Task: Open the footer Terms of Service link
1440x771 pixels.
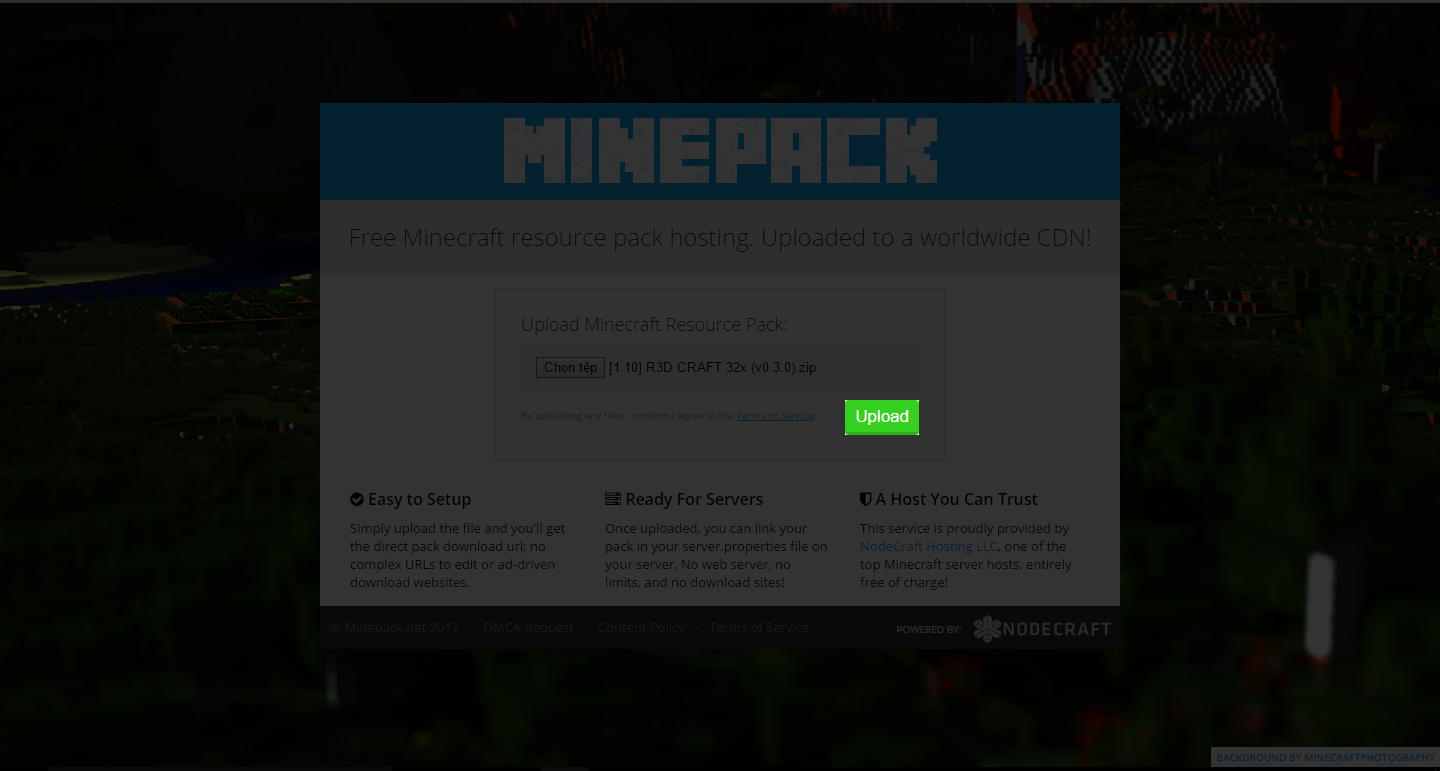Action: [759, 627]
